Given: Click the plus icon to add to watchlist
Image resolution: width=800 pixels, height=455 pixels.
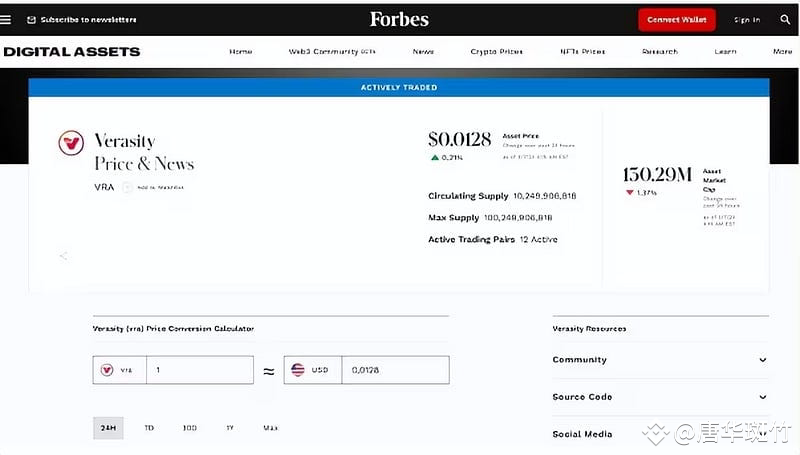Looking at the screenshot, I should (127, 187).
